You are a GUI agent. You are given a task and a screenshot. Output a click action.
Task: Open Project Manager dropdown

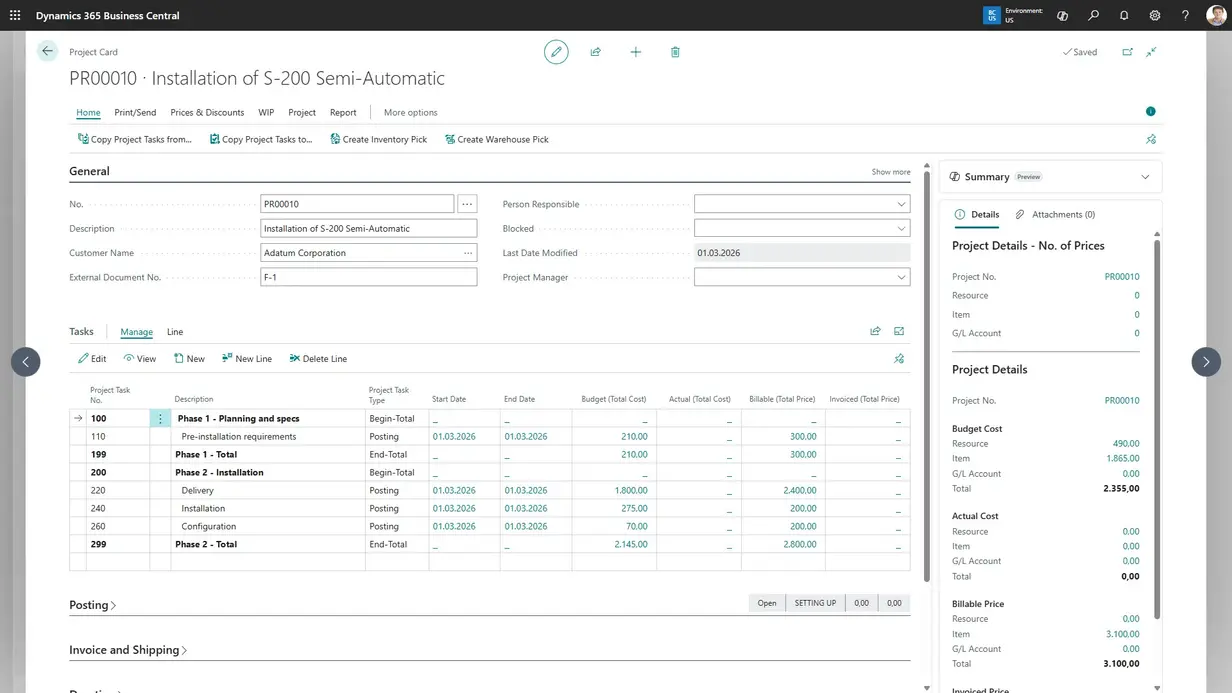click(901, 277)
